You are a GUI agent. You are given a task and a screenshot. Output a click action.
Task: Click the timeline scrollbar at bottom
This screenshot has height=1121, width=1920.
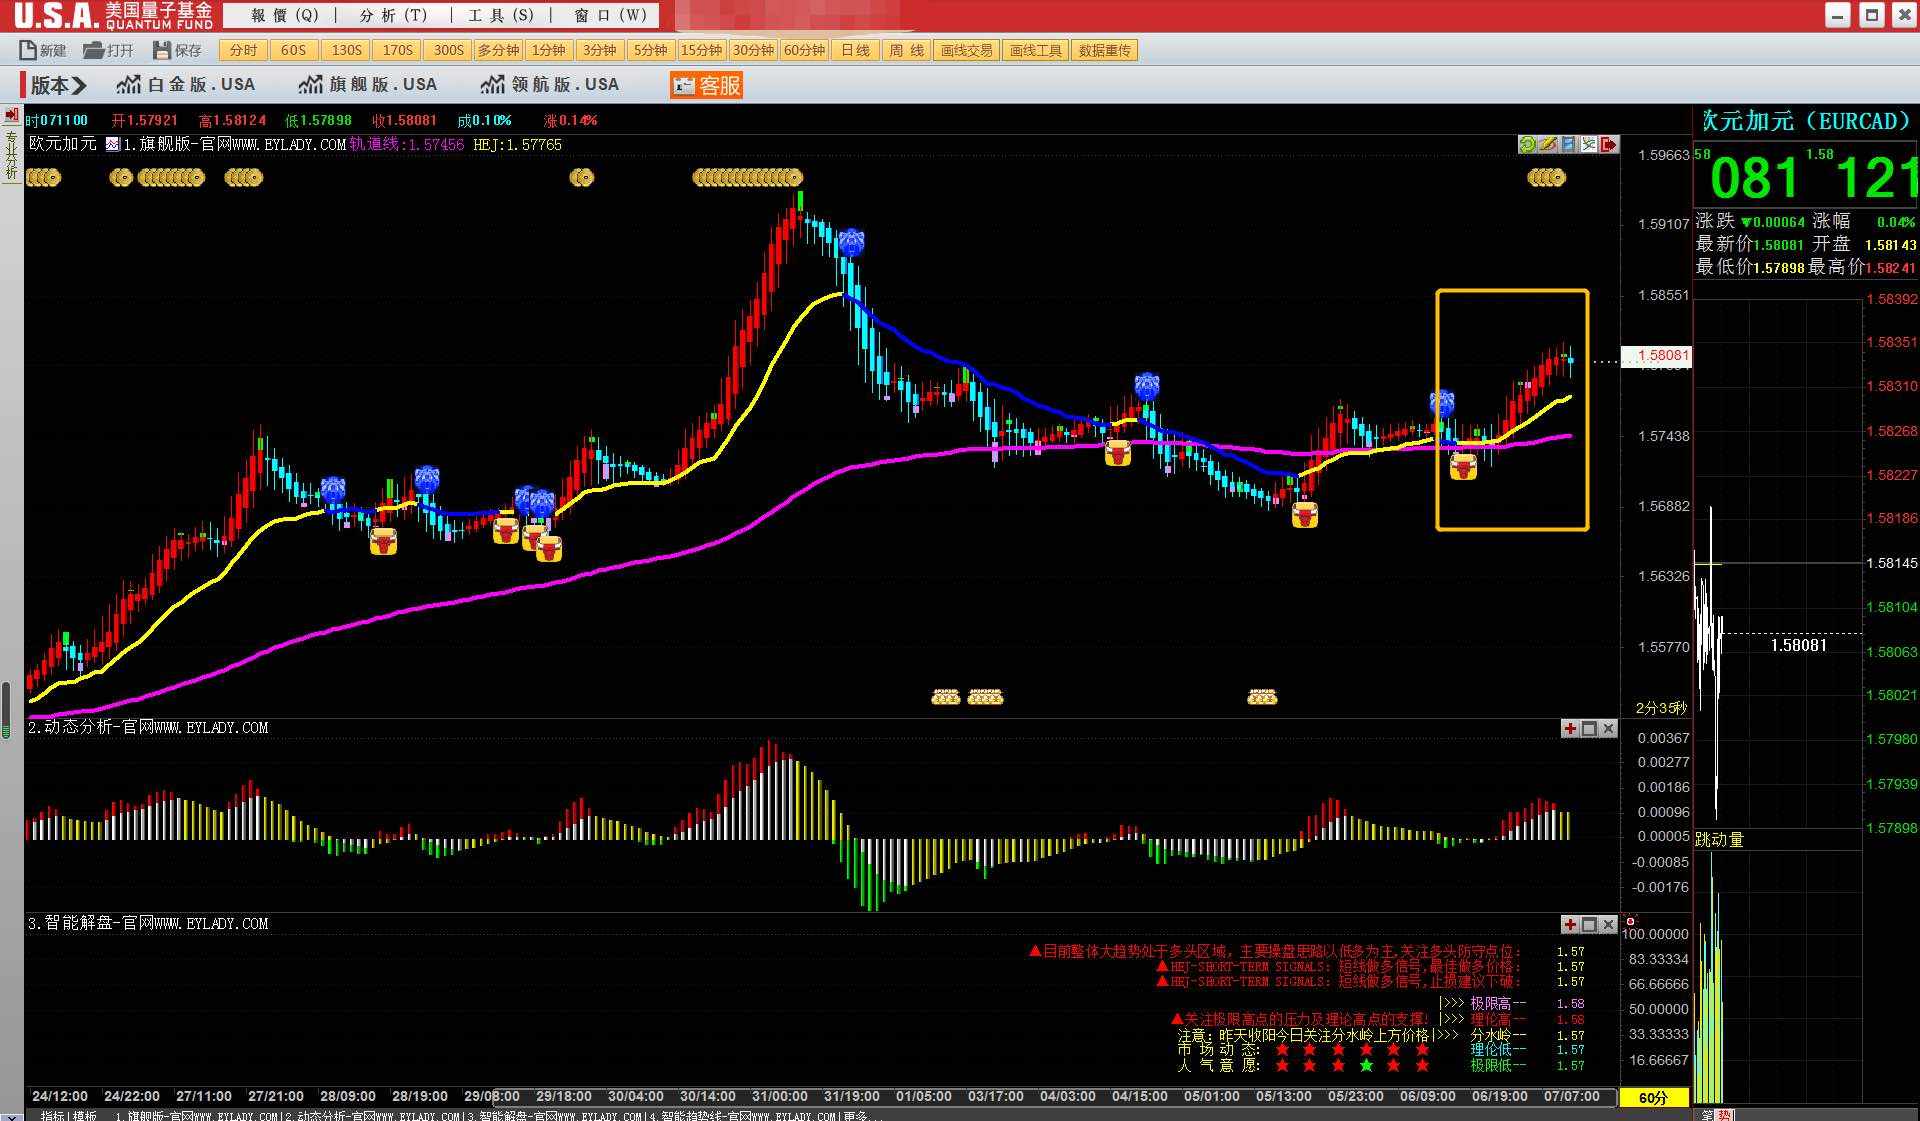[x=1054, y=1096]
